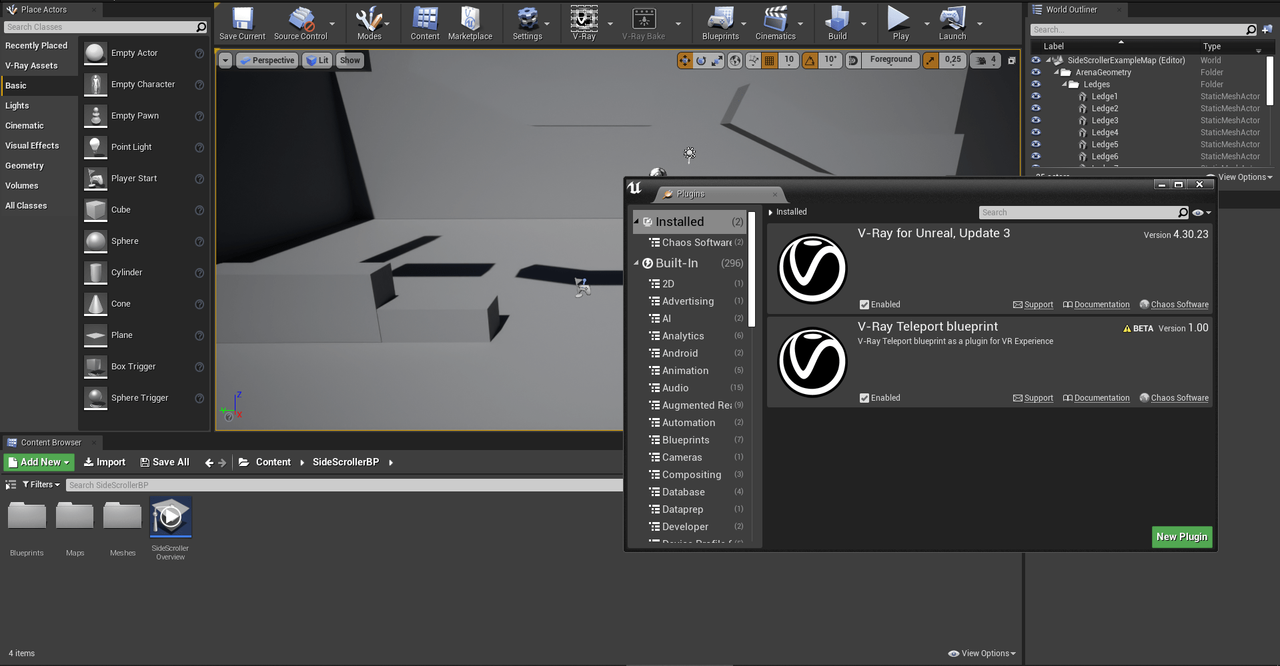Open V-Ray for Unreal Documentation link
This screenshot has width=1280, height=666.
tap(1096, 305)
